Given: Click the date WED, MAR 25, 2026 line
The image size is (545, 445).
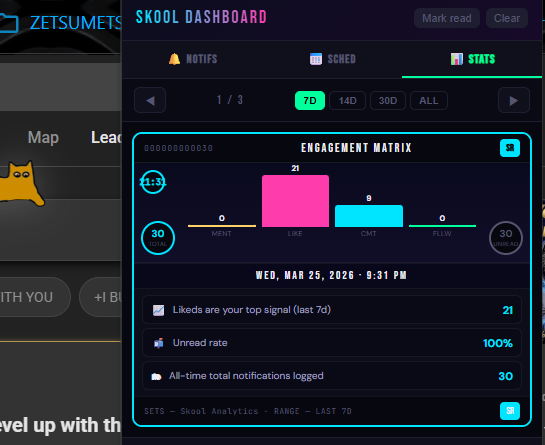Looking at the screenshot, I should pyautogui.click(x=331, y=275).
